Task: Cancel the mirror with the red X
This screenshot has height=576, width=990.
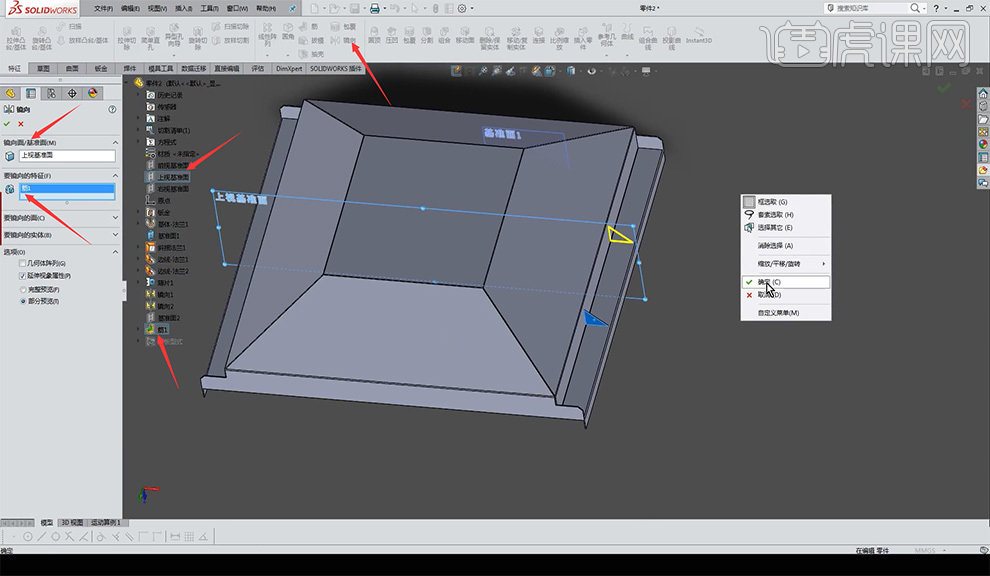Action: pos(21,123)
